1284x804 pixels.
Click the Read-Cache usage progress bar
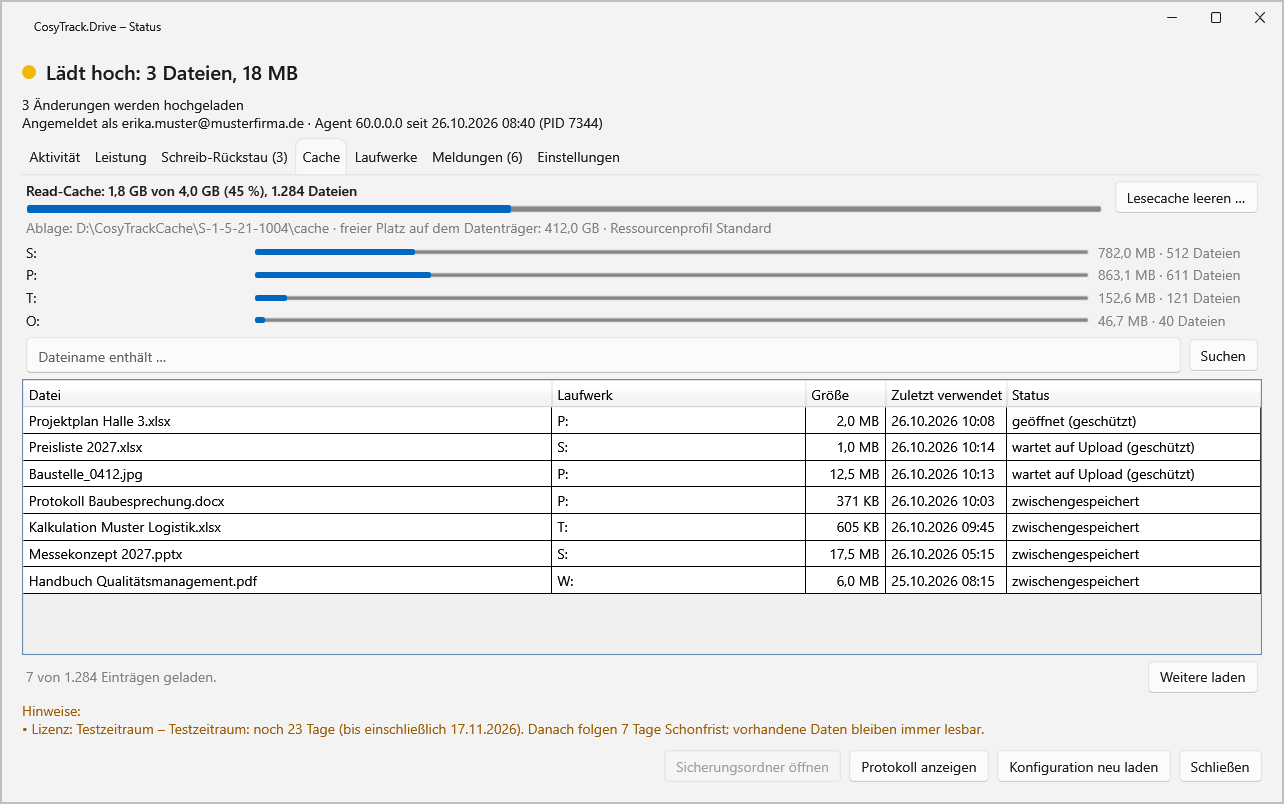pos(564,209)
